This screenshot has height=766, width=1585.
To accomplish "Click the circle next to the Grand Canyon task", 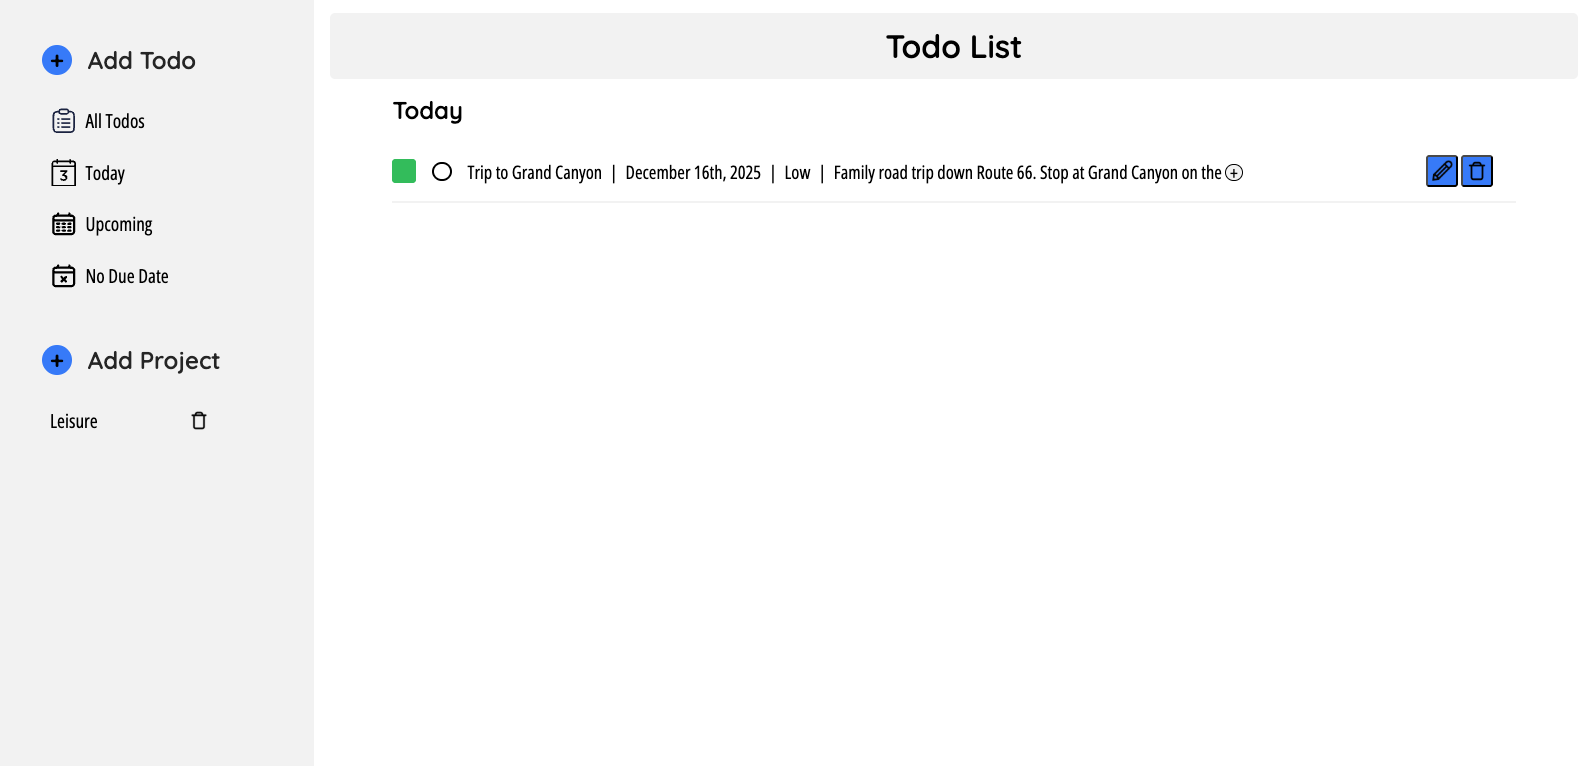I will (x=441, y=171).
